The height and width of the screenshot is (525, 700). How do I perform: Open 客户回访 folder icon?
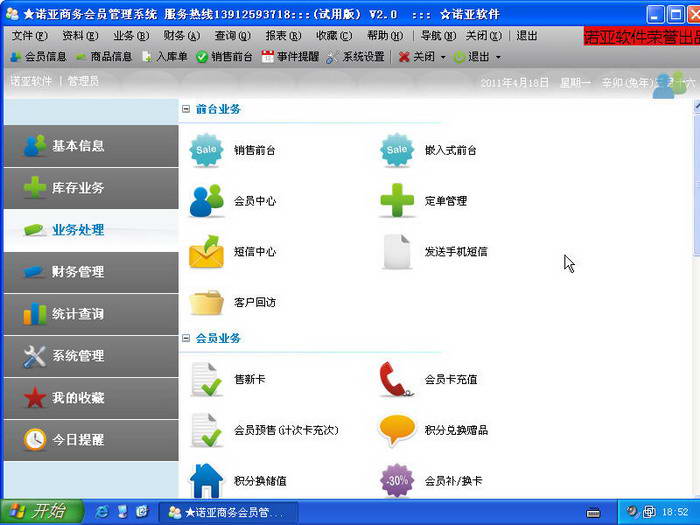coord(206,302)
